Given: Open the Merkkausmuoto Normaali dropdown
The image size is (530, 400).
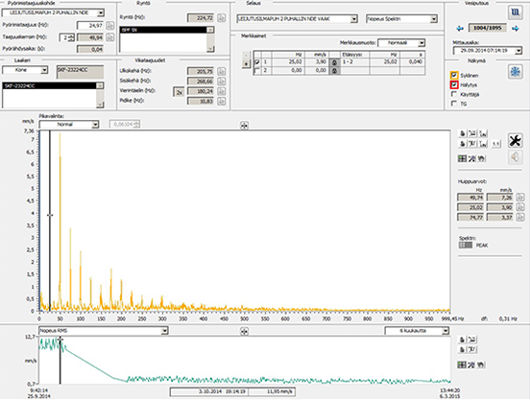Looking at the screenshot, I should tap(402, 43).
